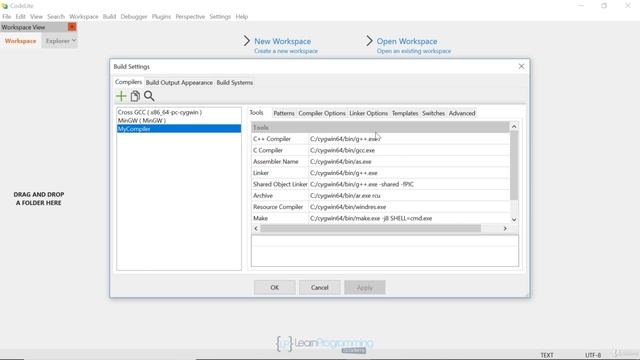Click the Linker path value
This screenshot has width=640, height=360.
409,173
